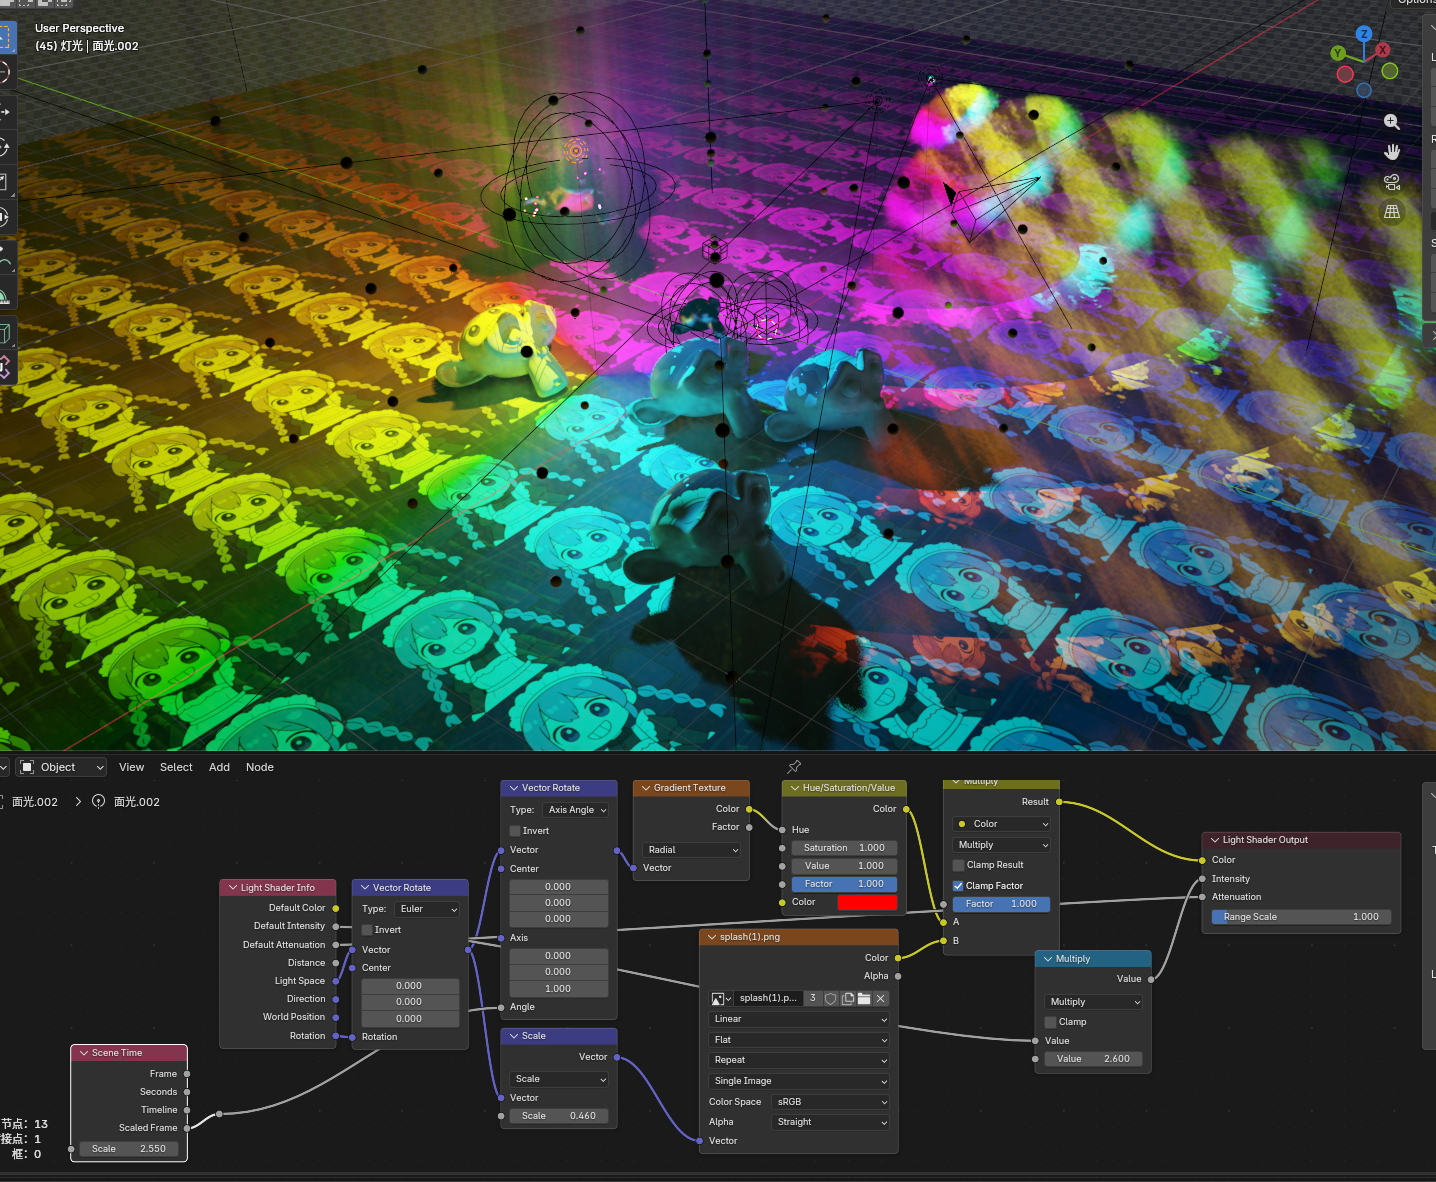Switch perspective/orthographic with grid icon
This screenshot has height=1182, width=1436.
pyautogui.click(x=1391, y=212)
